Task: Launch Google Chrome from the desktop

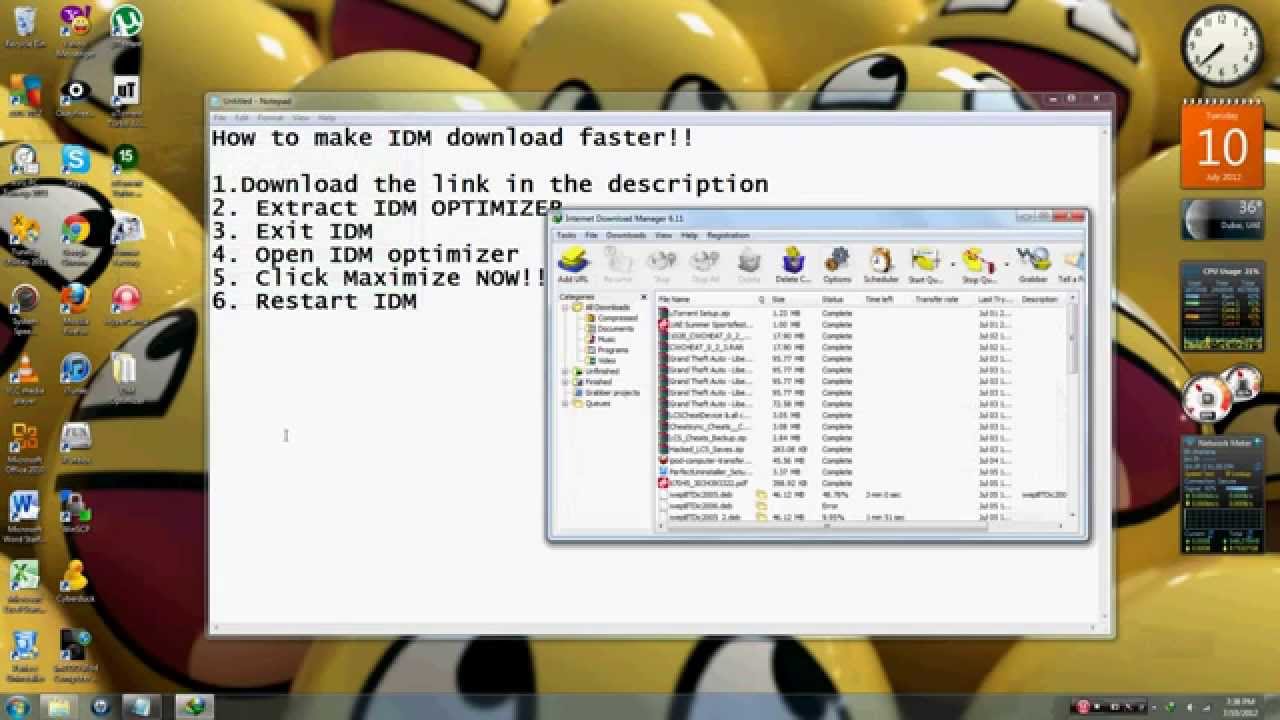Action: [76, 240]
